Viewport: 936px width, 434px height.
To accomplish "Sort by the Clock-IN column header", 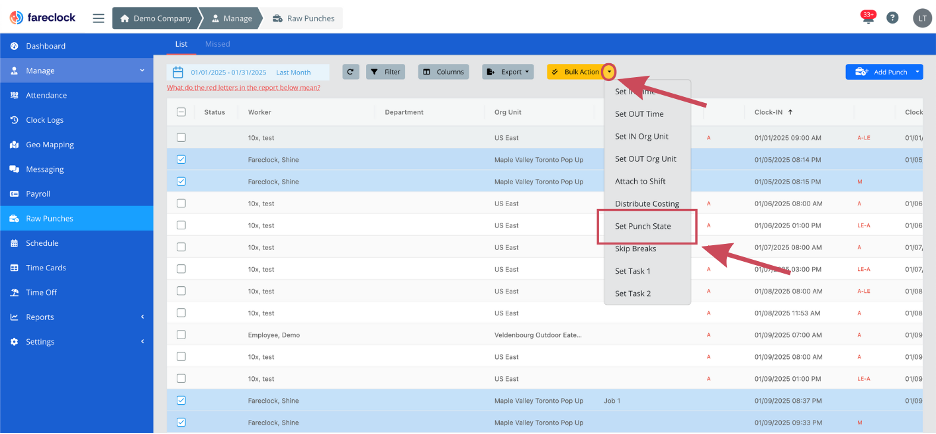I will click(775, 112).
